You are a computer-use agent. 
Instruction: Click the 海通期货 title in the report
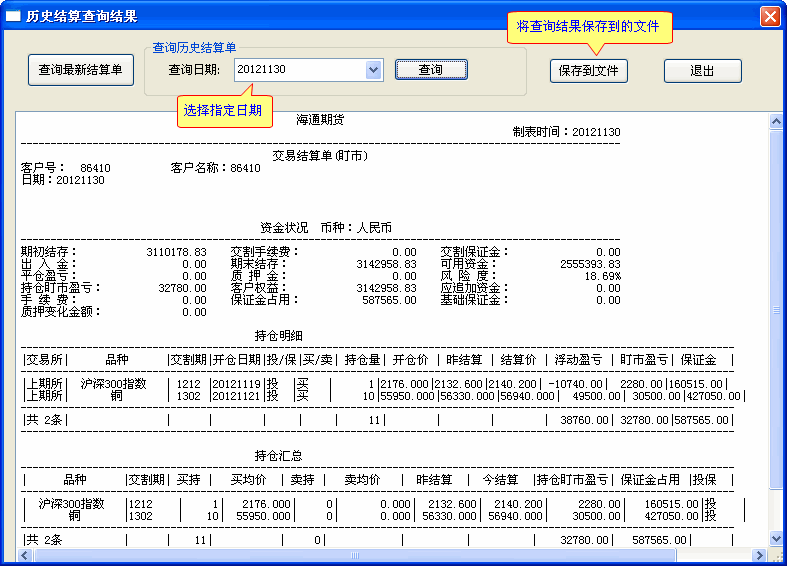(x=320, y=119)
